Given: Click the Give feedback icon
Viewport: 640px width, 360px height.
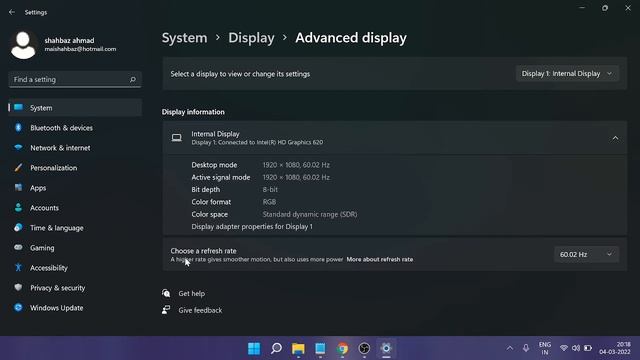Looking at the screenshot, I should pyautogui.click(x=166, y=310).
